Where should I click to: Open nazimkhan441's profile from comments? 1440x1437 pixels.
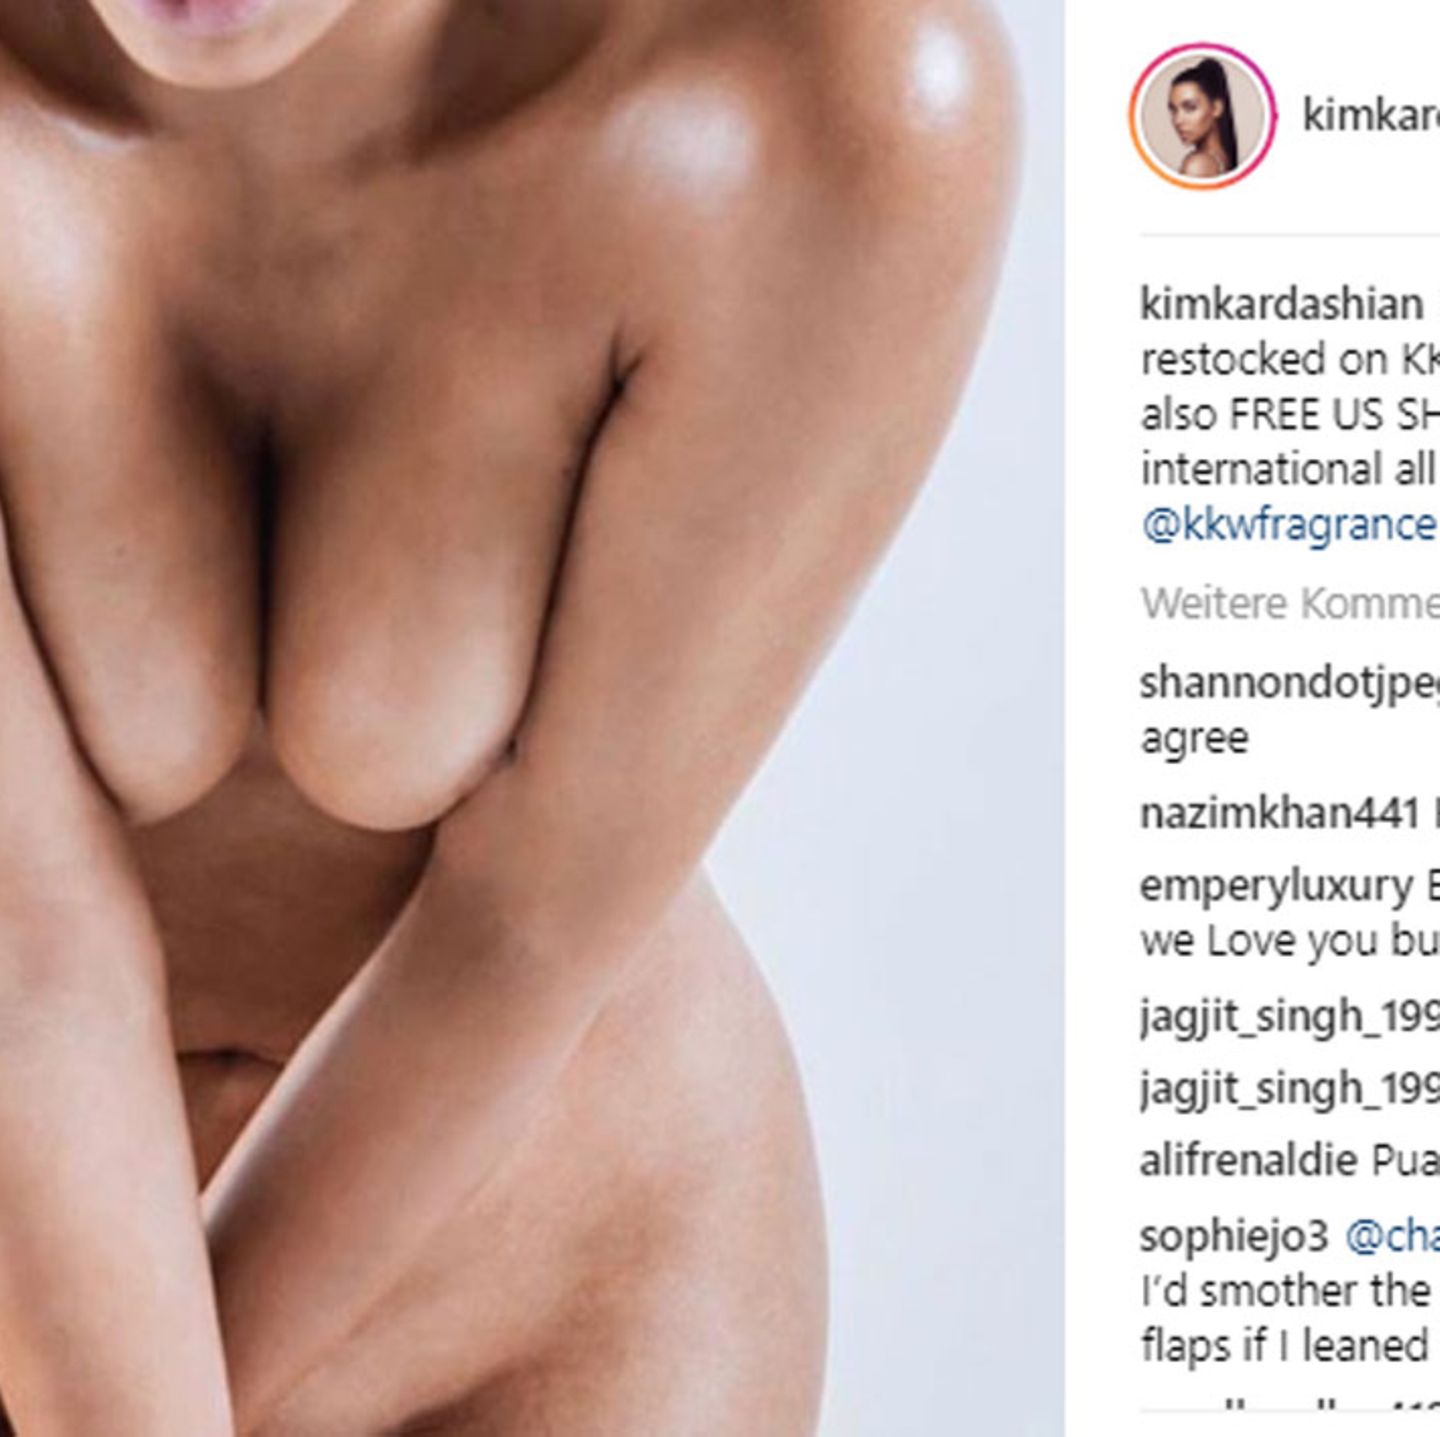(x=1279, y=814)
